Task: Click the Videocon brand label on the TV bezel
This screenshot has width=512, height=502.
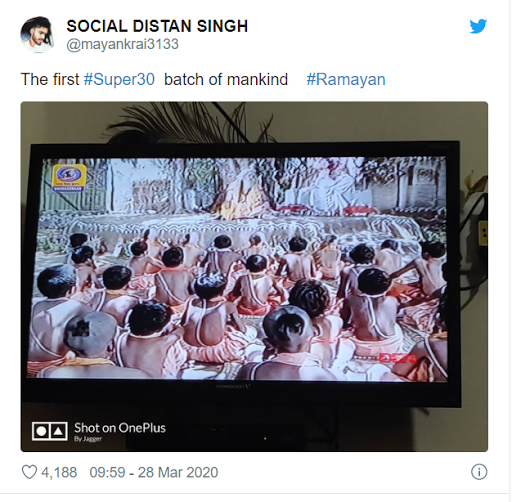Action: [233, 387]
